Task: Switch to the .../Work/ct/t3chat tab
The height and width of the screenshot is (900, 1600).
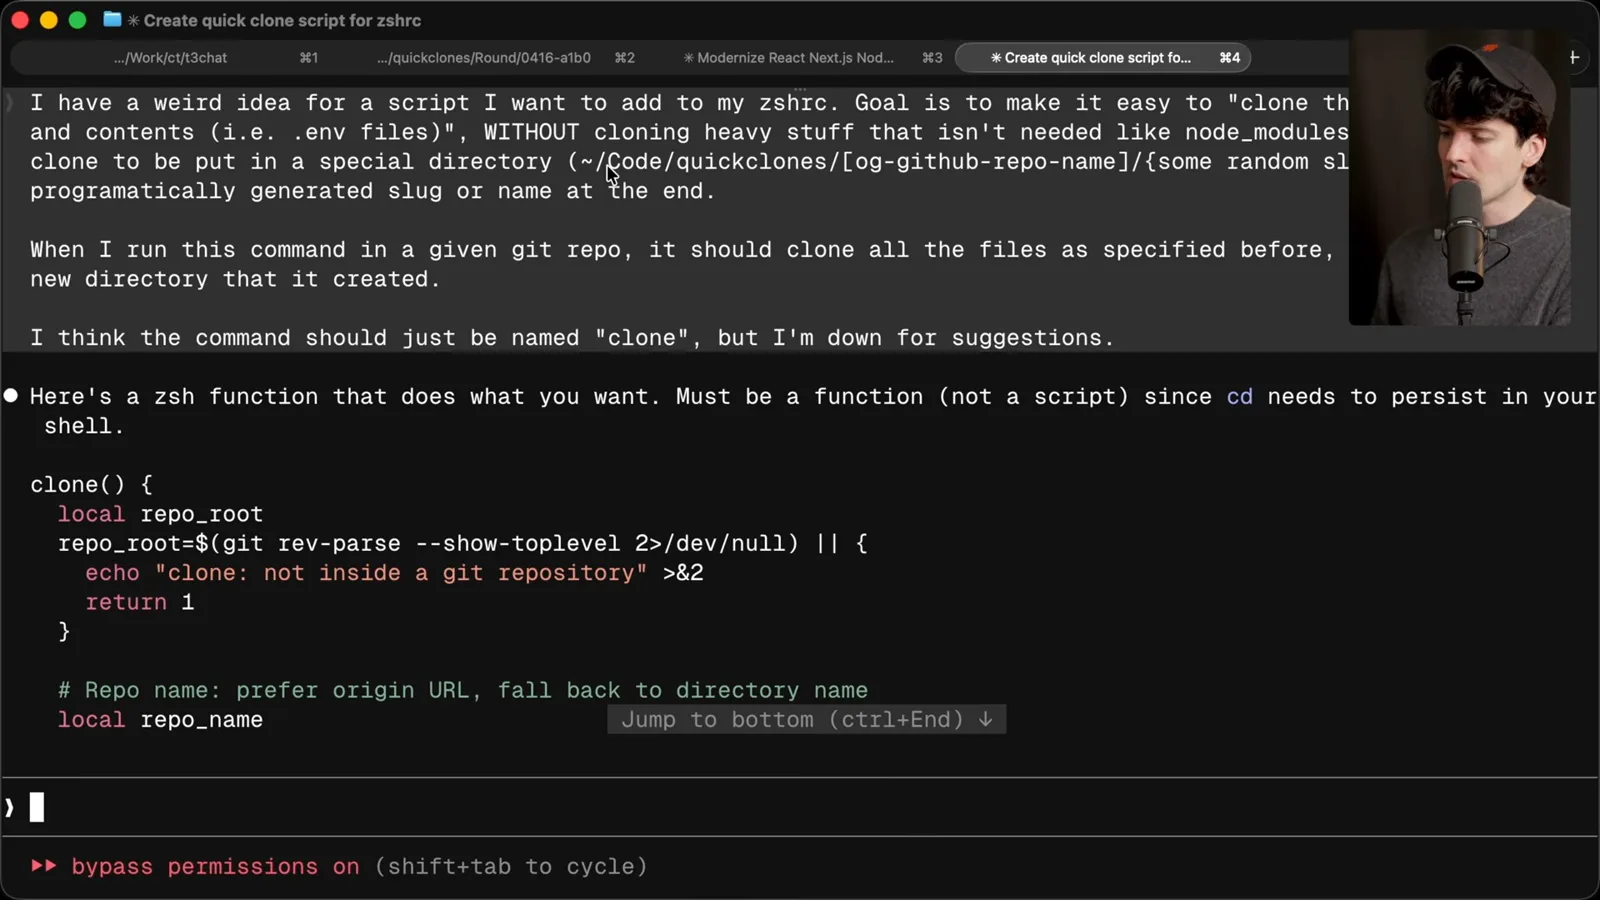Action: pos(170,58)
